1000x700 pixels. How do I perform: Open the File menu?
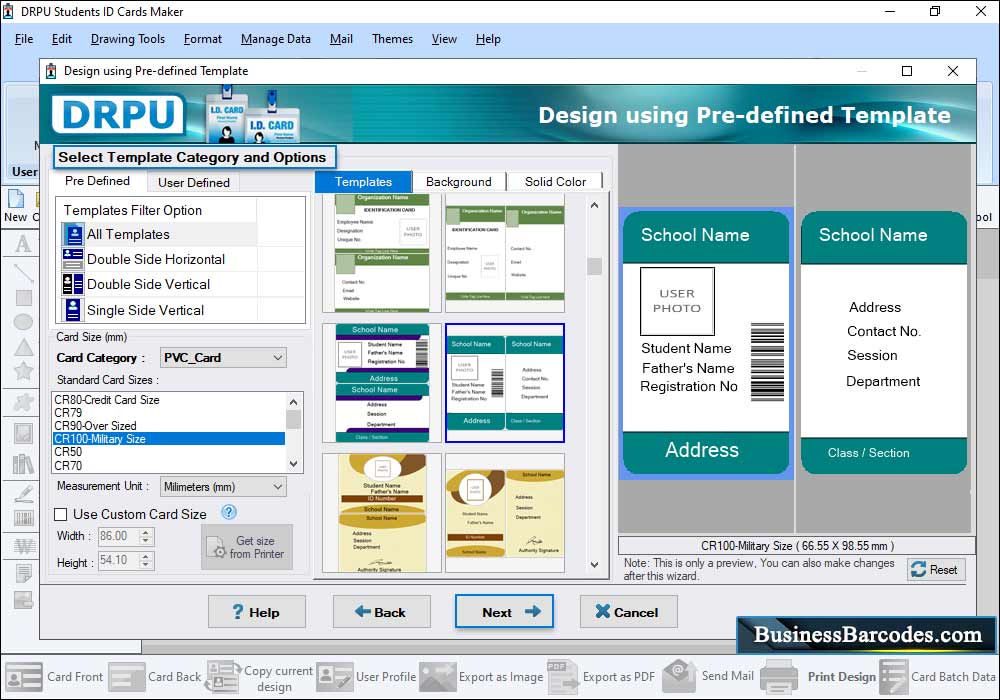pyautogui.click(x=24, y=39)
